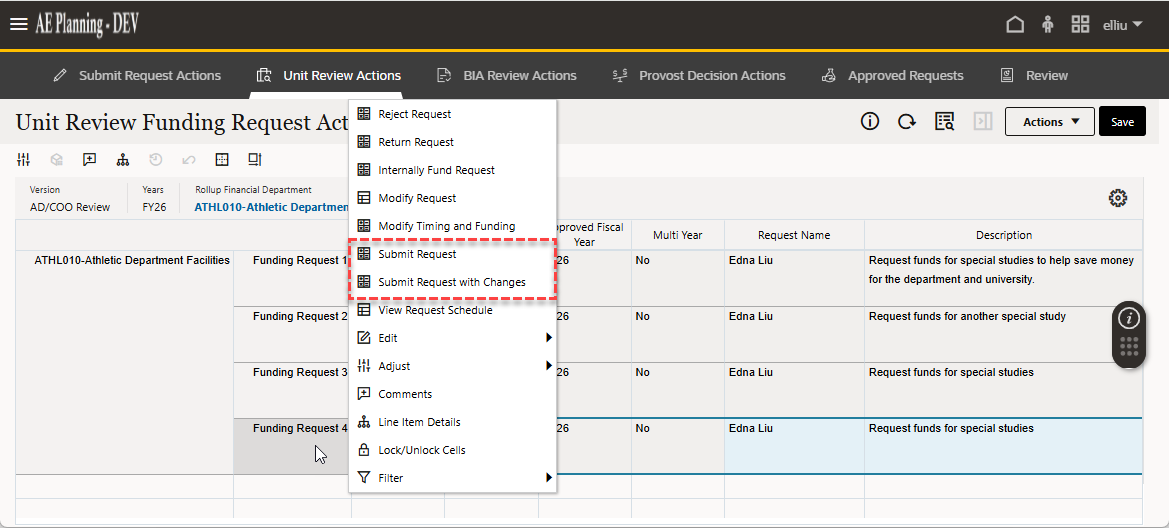Screen dimensions: 1169x528
Task: Switch to Review tab
Action: point(1034,75)
